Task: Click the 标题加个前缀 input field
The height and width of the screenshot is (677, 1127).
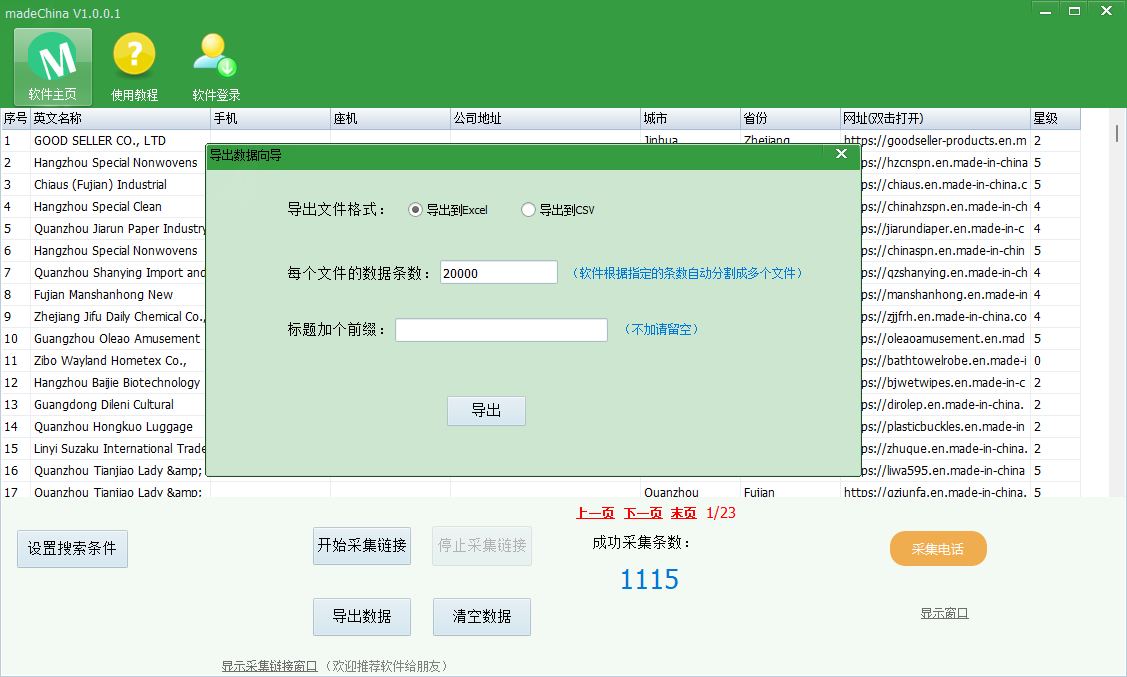Action: click(501, 330)
